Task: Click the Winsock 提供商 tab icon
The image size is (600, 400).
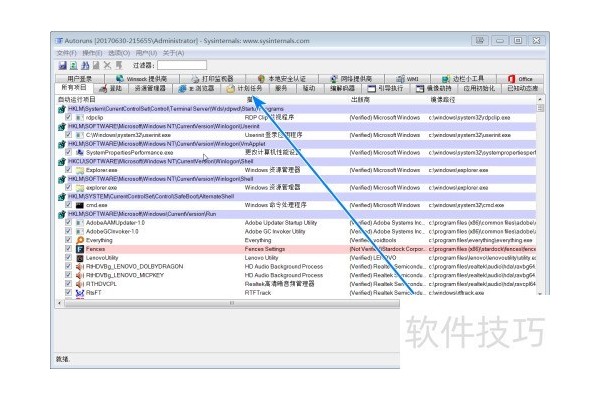Action: tap(120, 79)
